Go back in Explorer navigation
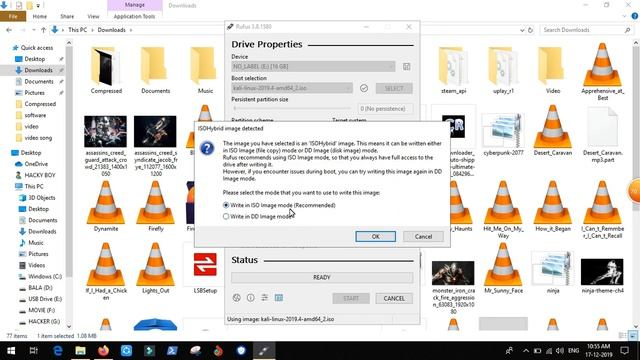The width and height of the screenshot is (640, 360). click(9, 30)
